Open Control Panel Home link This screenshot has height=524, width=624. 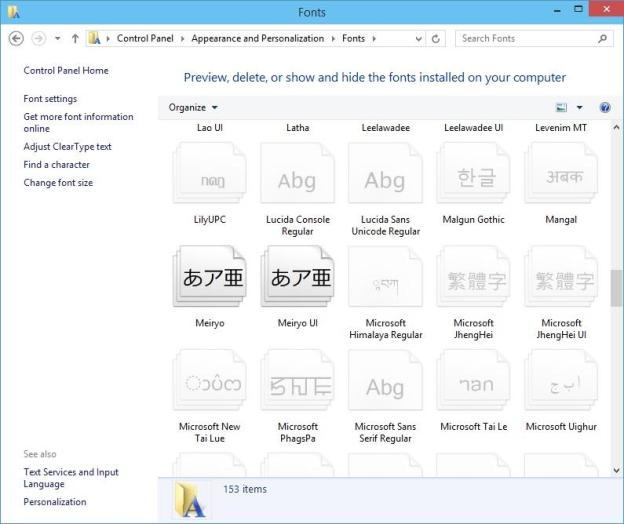click(x=66, y=70)
